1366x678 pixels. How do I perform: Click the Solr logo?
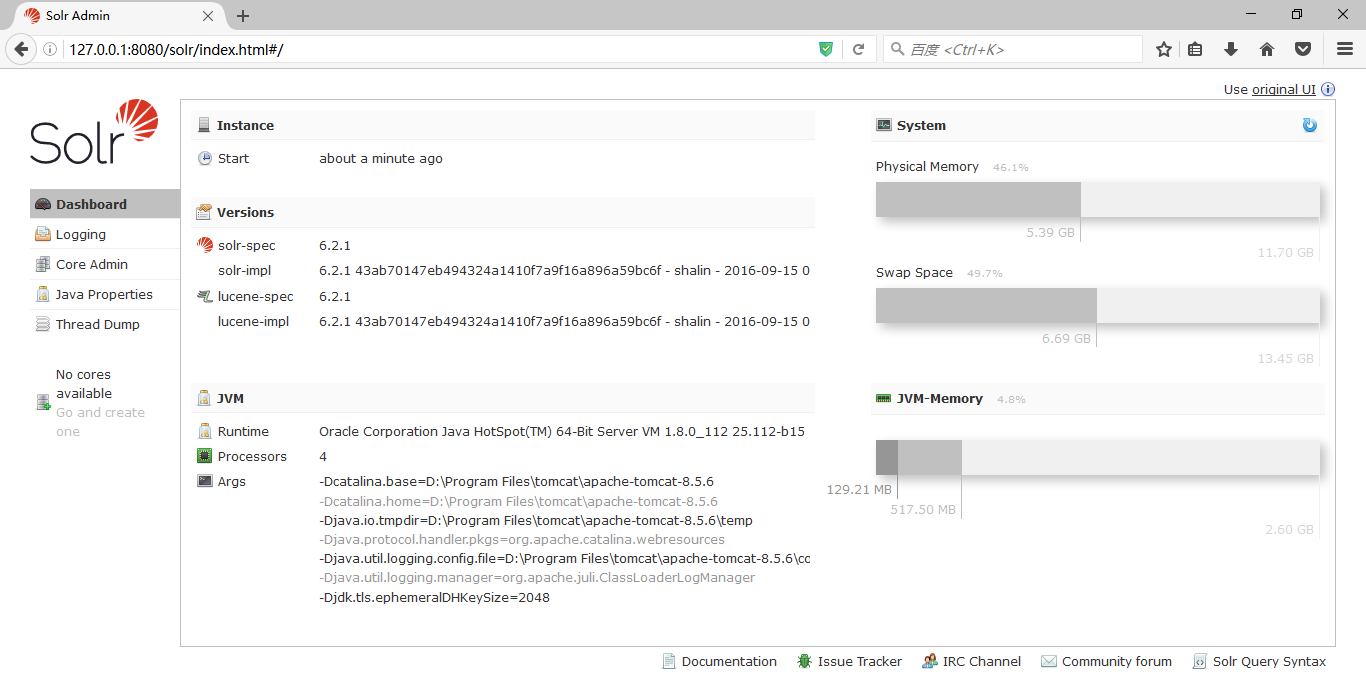click(x=94, y=133)
